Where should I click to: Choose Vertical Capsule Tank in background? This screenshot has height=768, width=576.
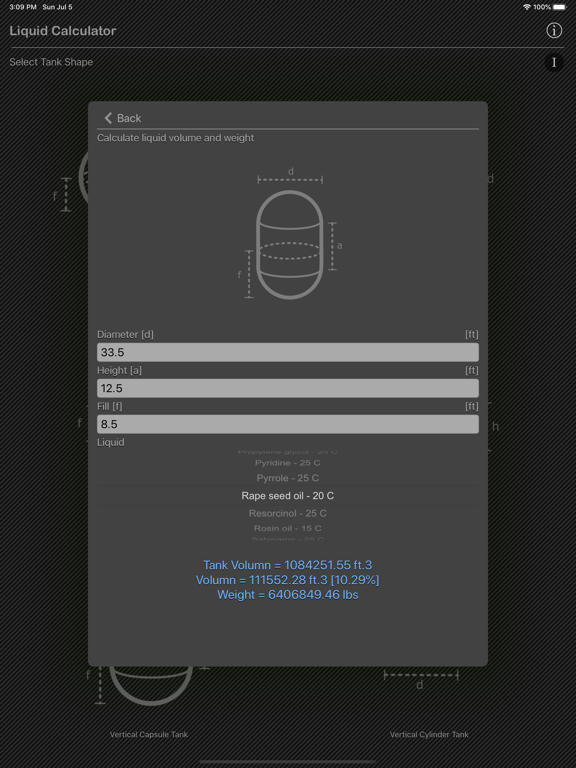click(148, 734)
